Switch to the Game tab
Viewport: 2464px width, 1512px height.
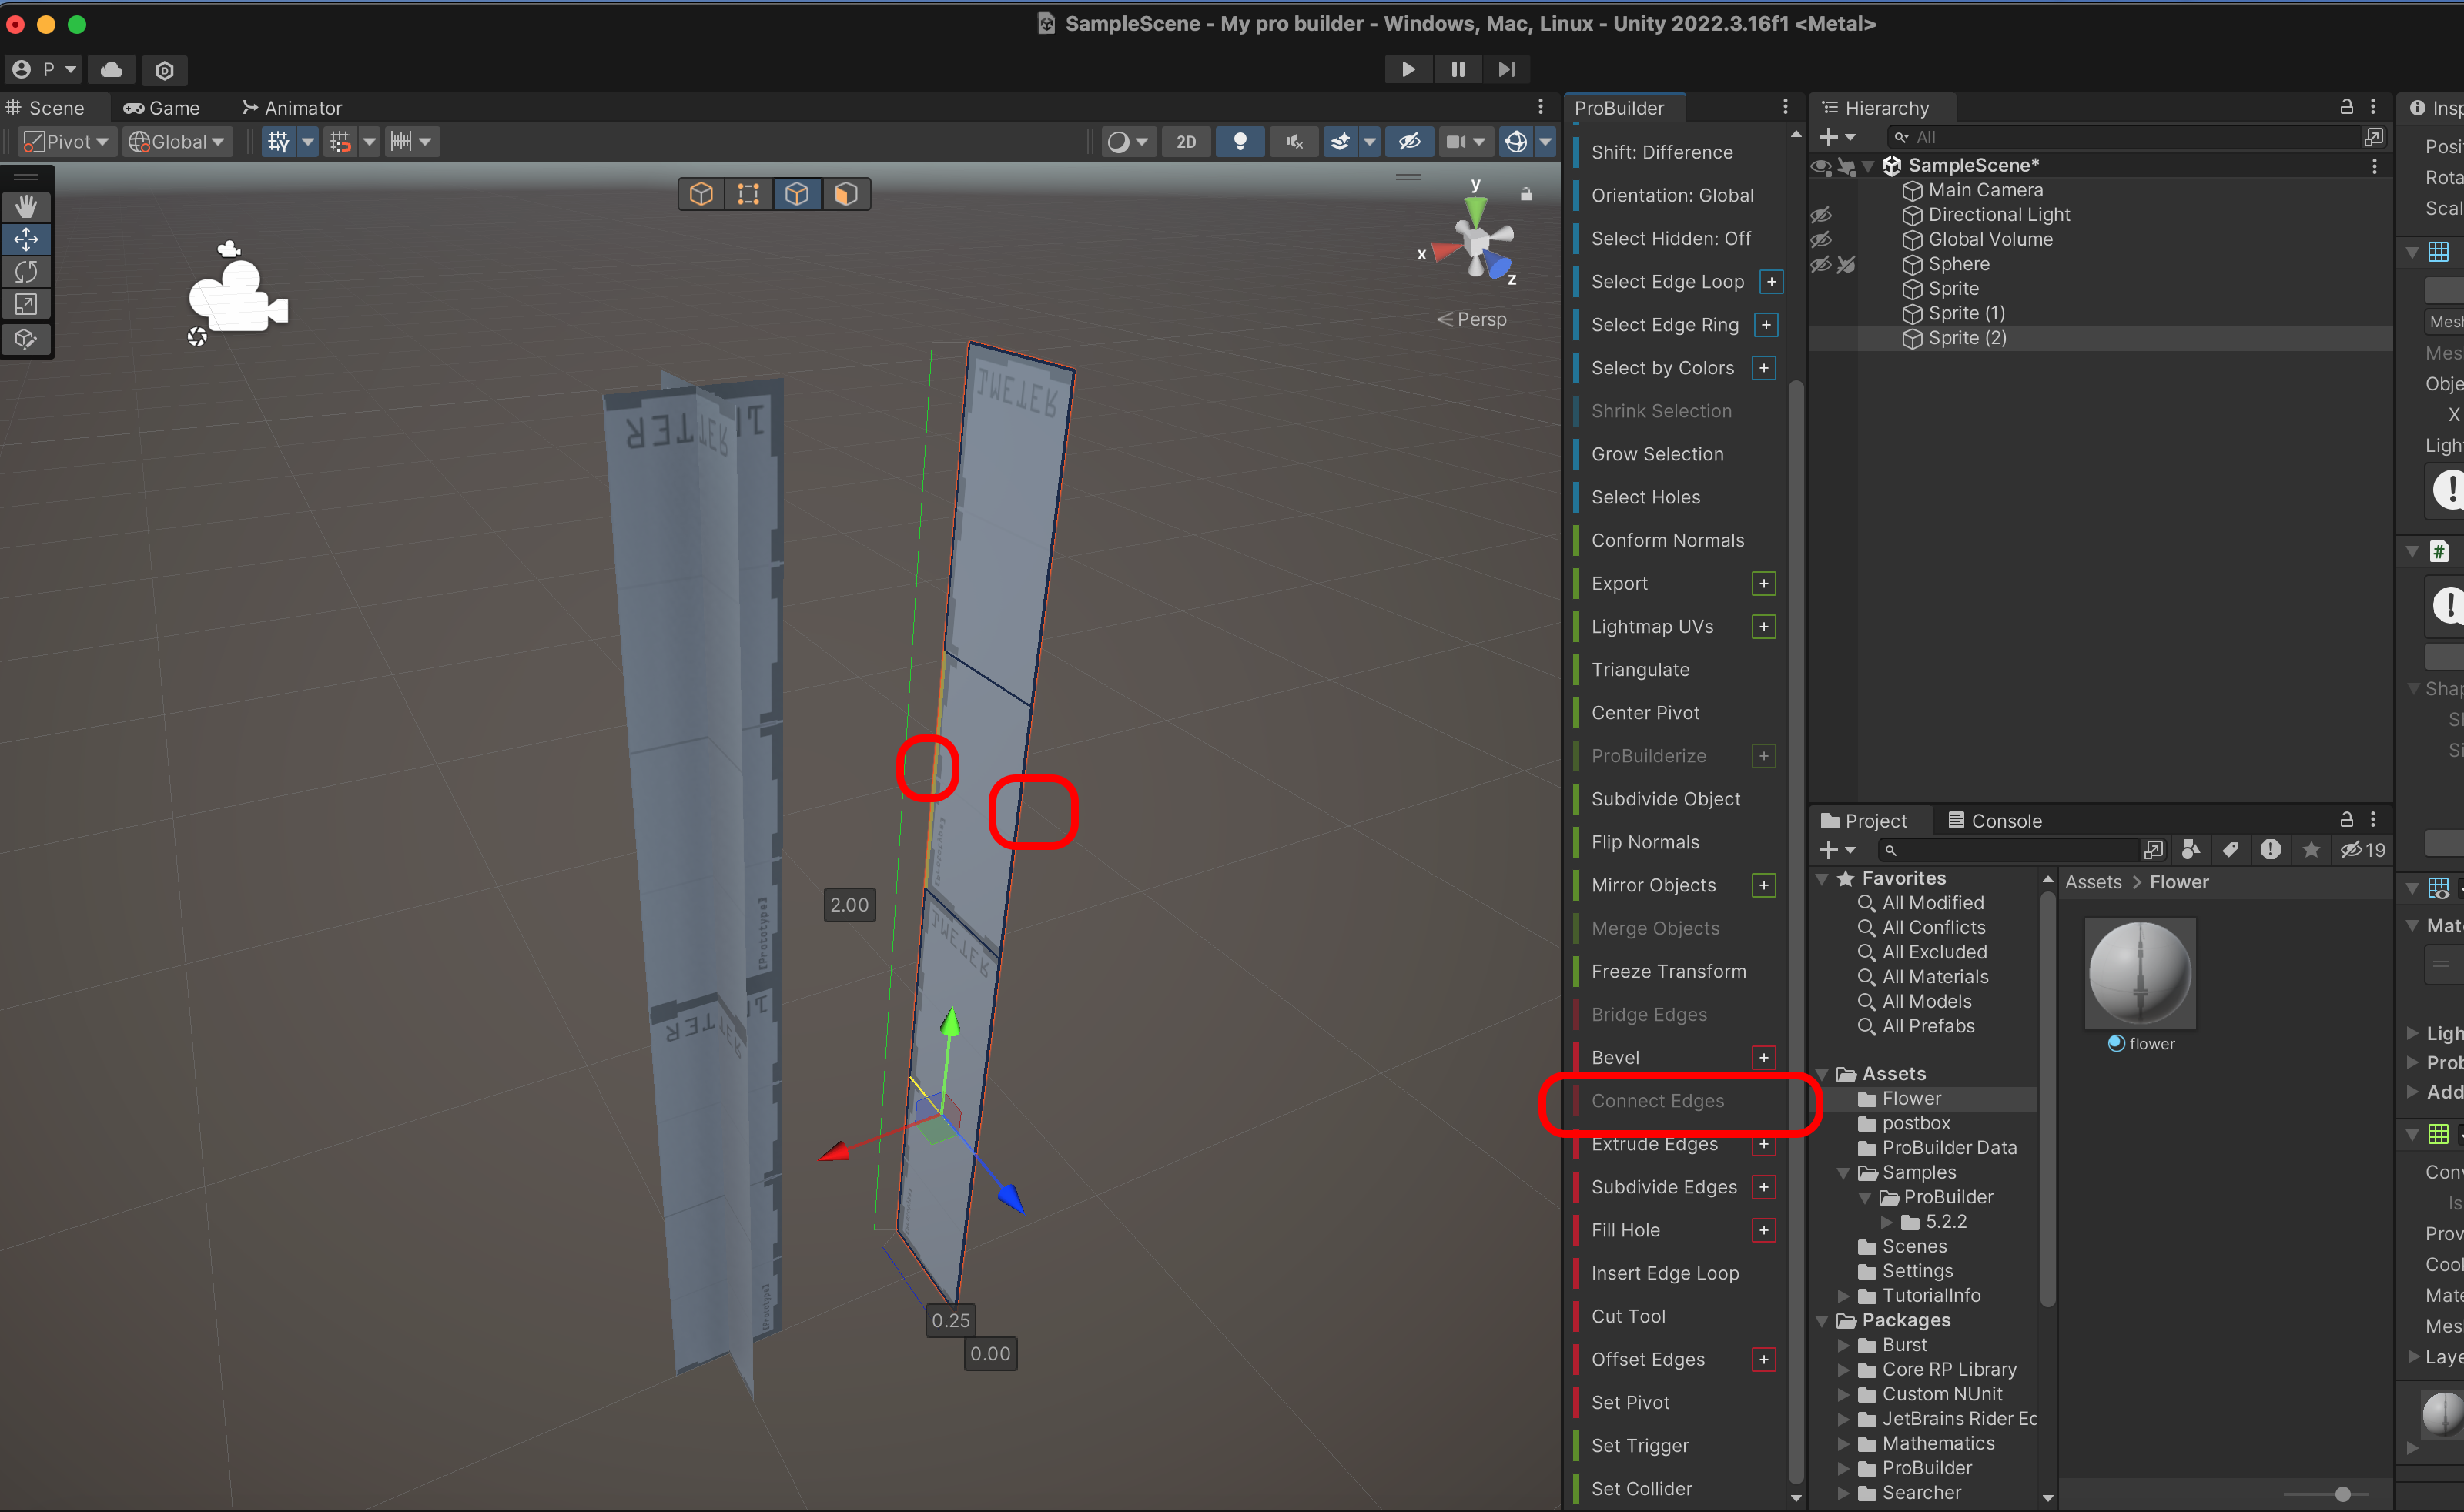[x=162, y=108]
